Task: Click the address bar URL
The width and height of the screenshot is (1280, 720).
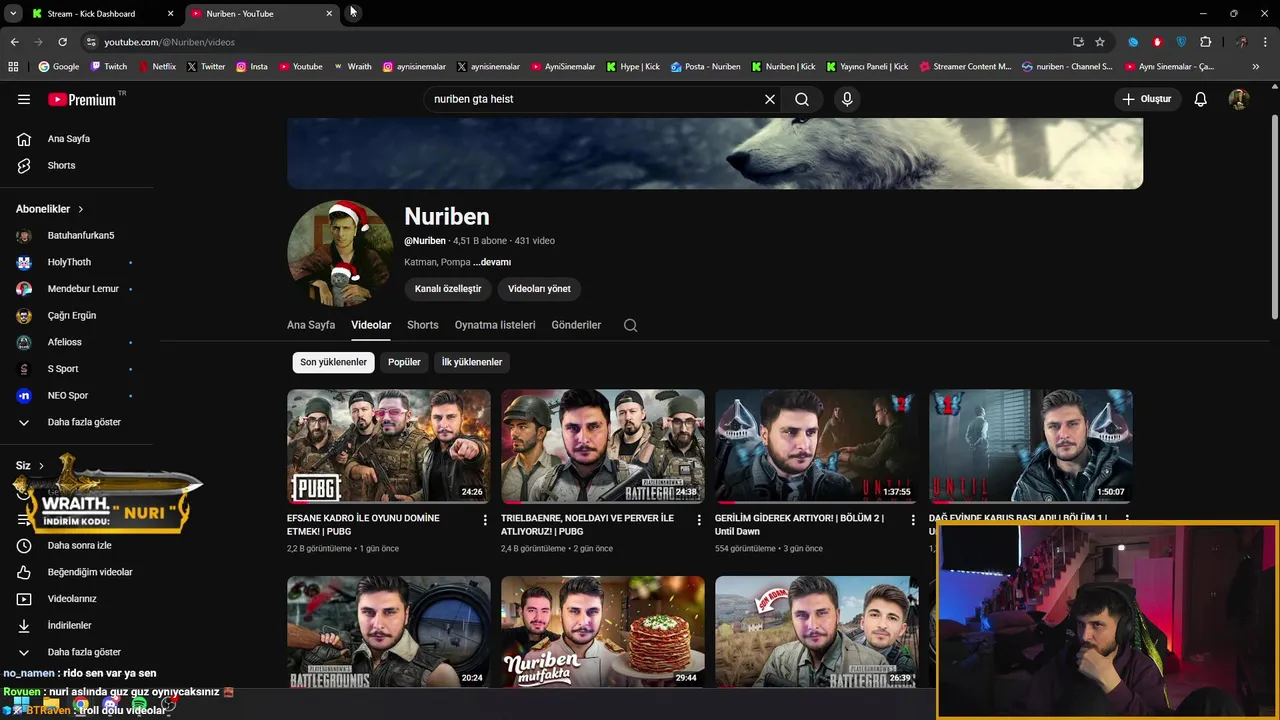Action: 169,42
